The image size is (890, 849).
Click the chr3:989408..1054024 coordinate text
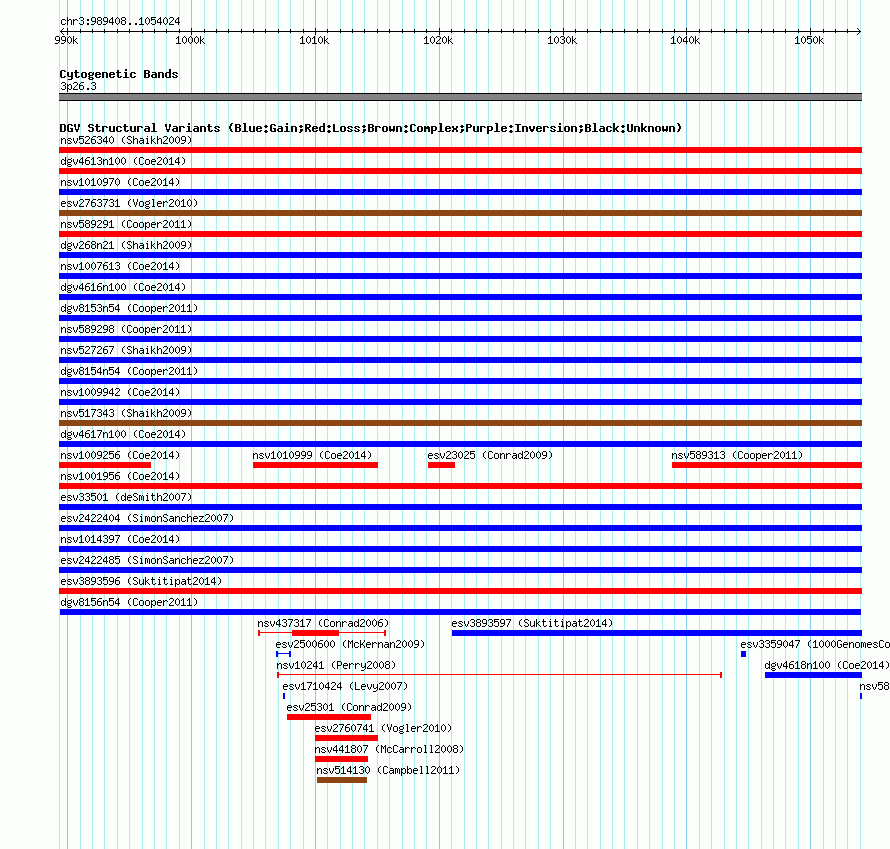(x=120, y=21)
